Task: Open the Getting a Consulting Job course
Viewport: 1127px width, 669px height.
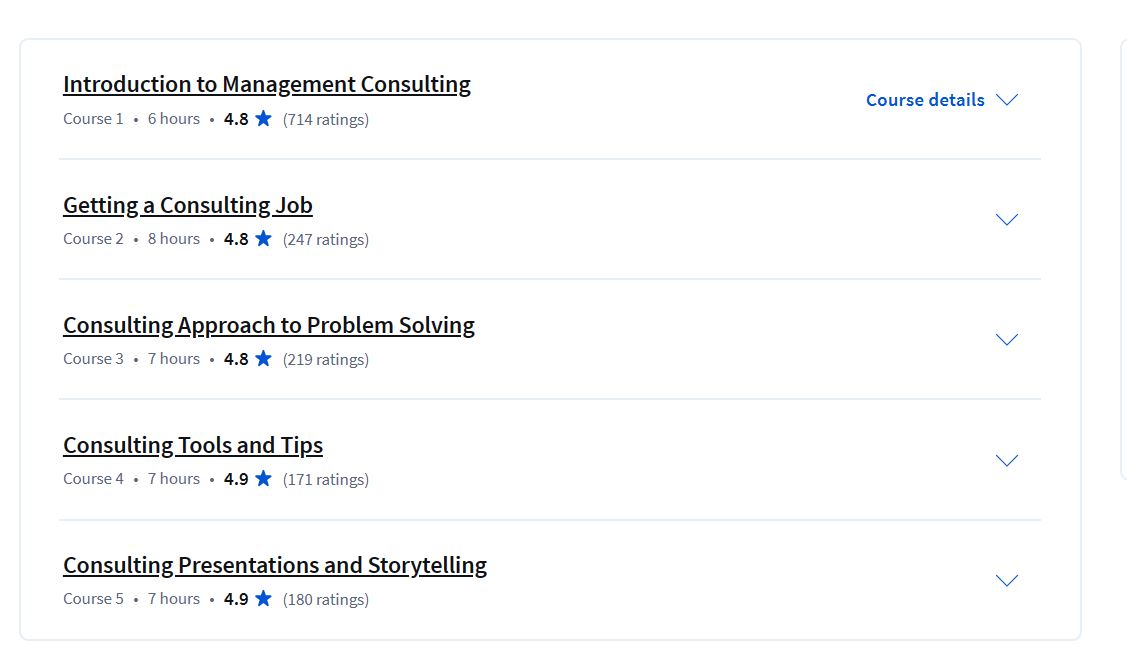Action: coord(187,205)
